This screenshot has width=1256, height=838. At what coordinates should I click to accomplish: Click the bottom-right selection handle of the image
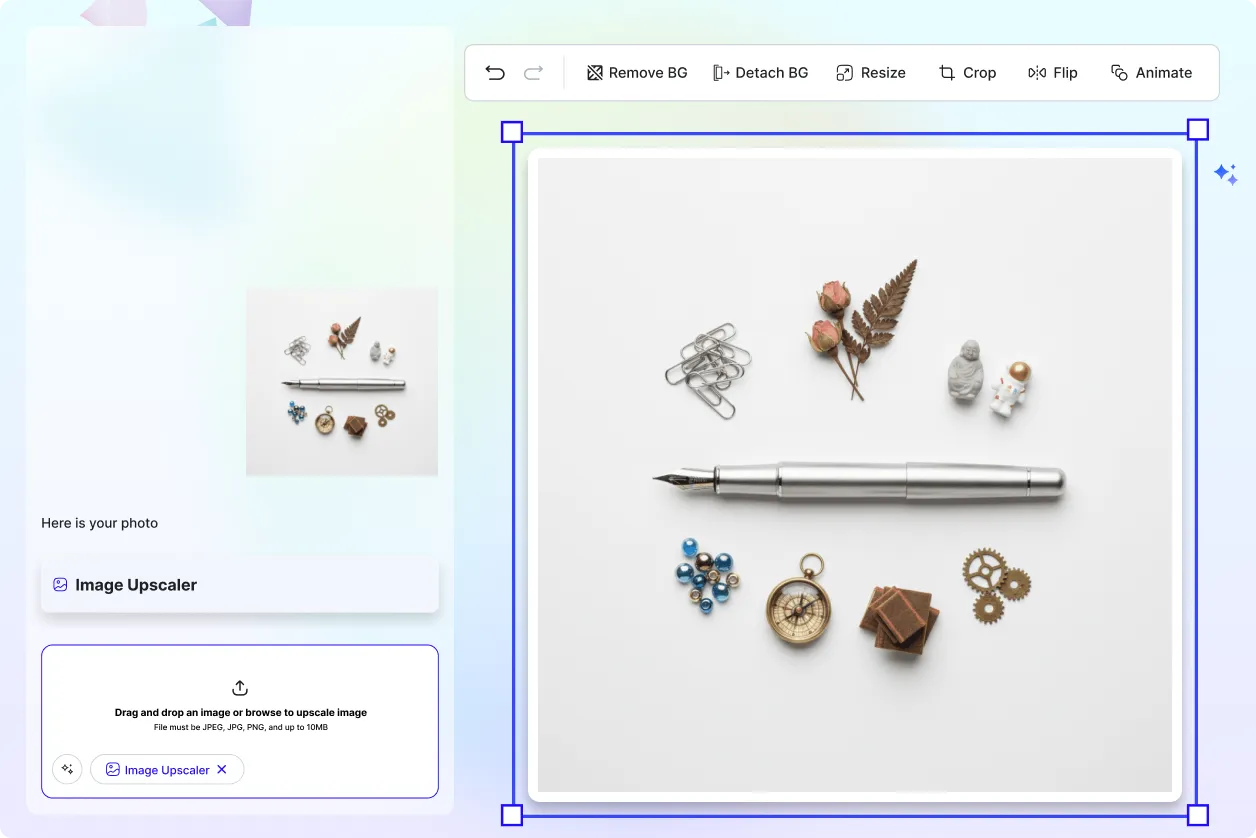tap(1196, 815)
